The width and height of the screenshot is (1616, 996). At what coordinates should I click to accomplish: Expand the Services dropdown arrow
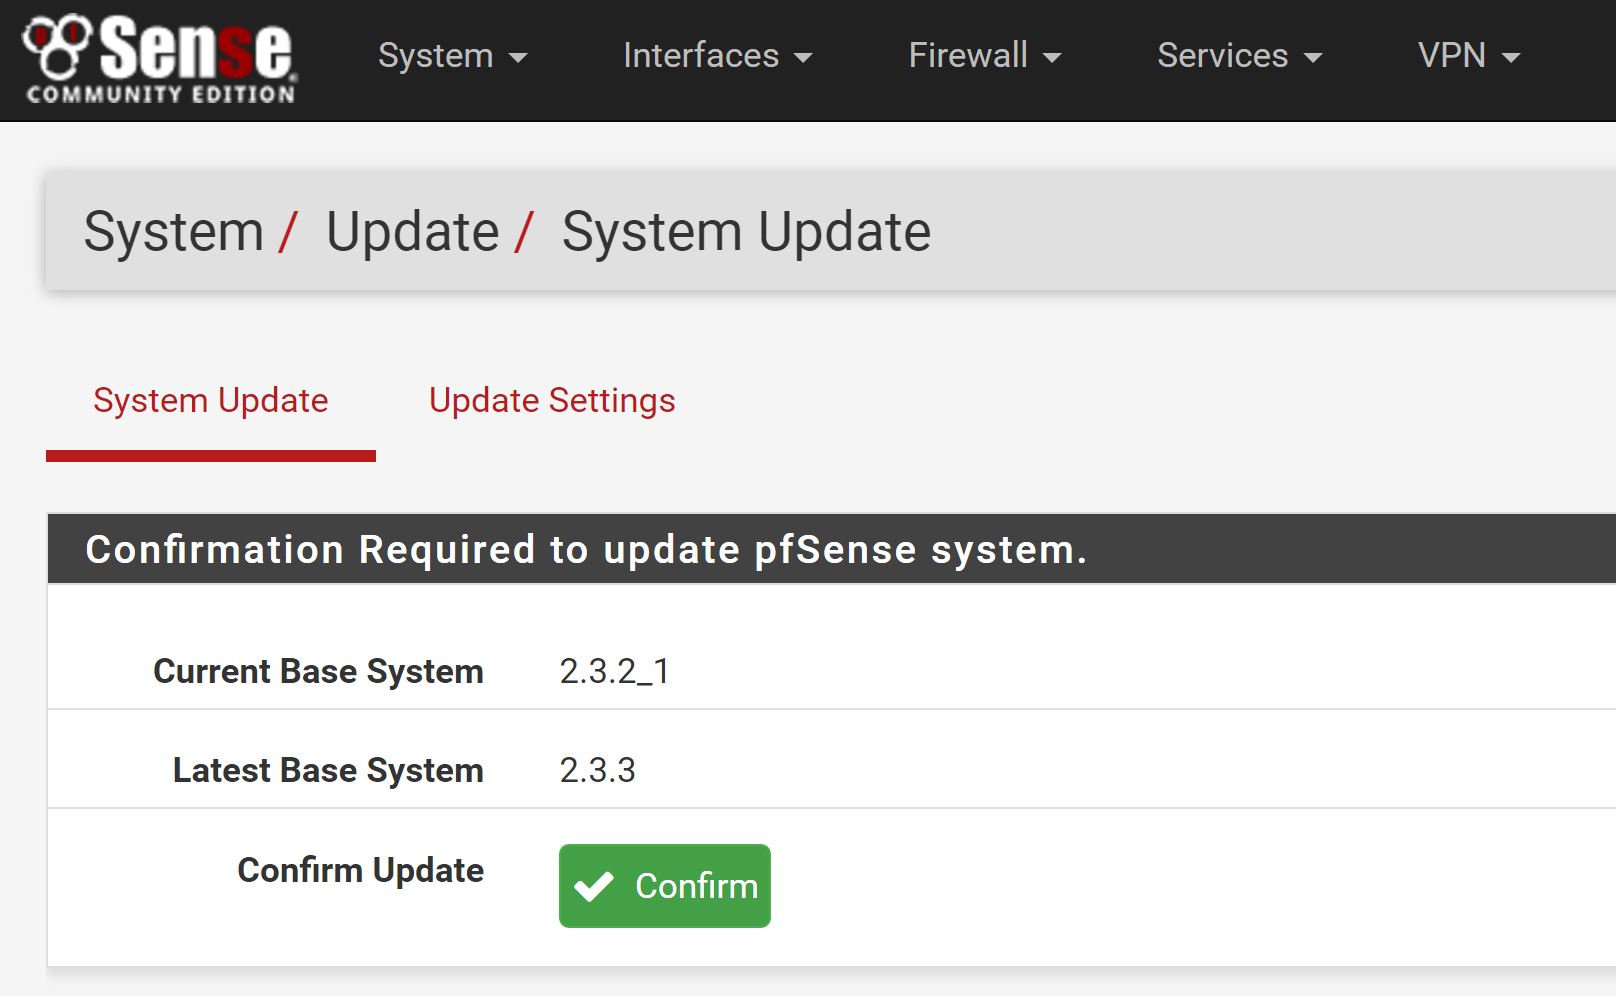pyautogui.click(x=1313, y=58)
